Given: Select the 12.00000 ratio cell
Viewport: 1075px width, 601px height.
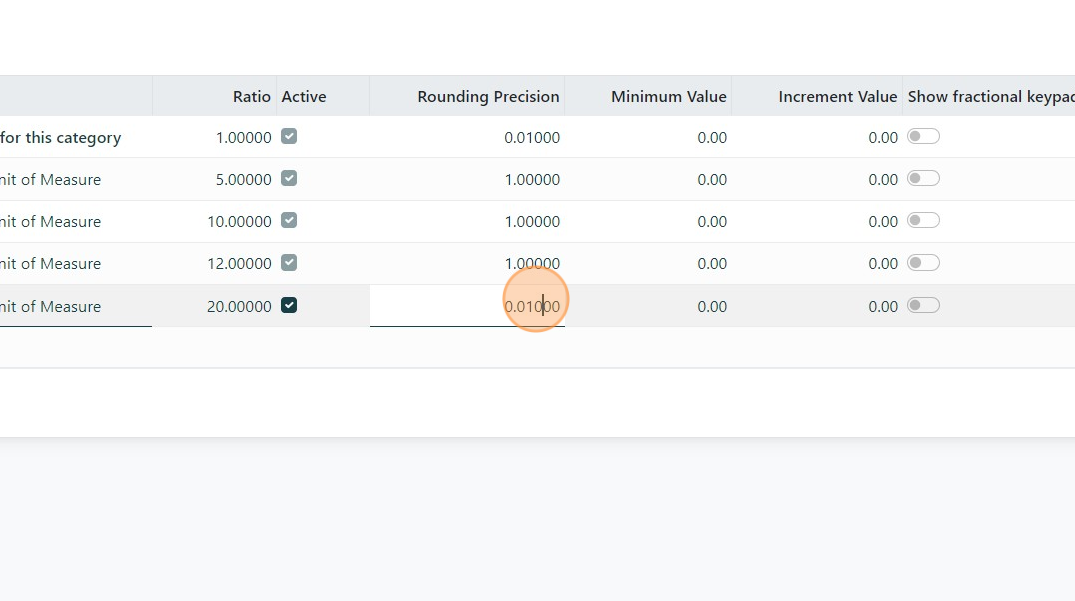Looking at the screenshot, I should click(x=238, y=264).
